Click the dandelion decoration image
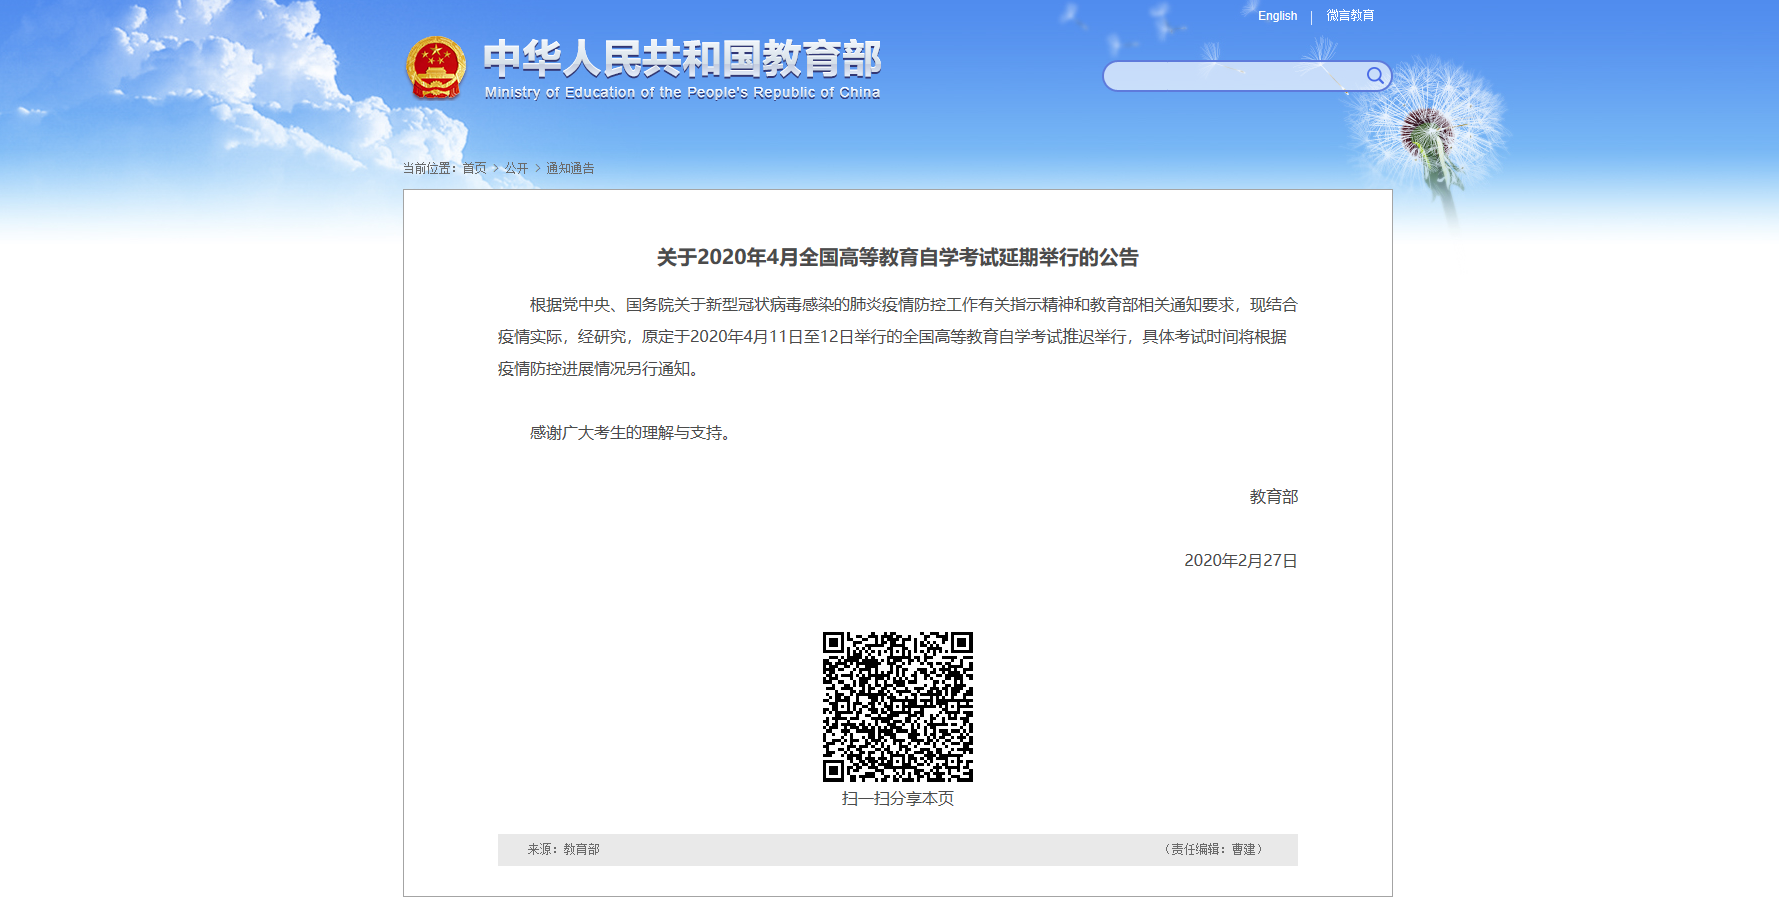Viewport: 1779px width, 907px height. pos(1430,130)
